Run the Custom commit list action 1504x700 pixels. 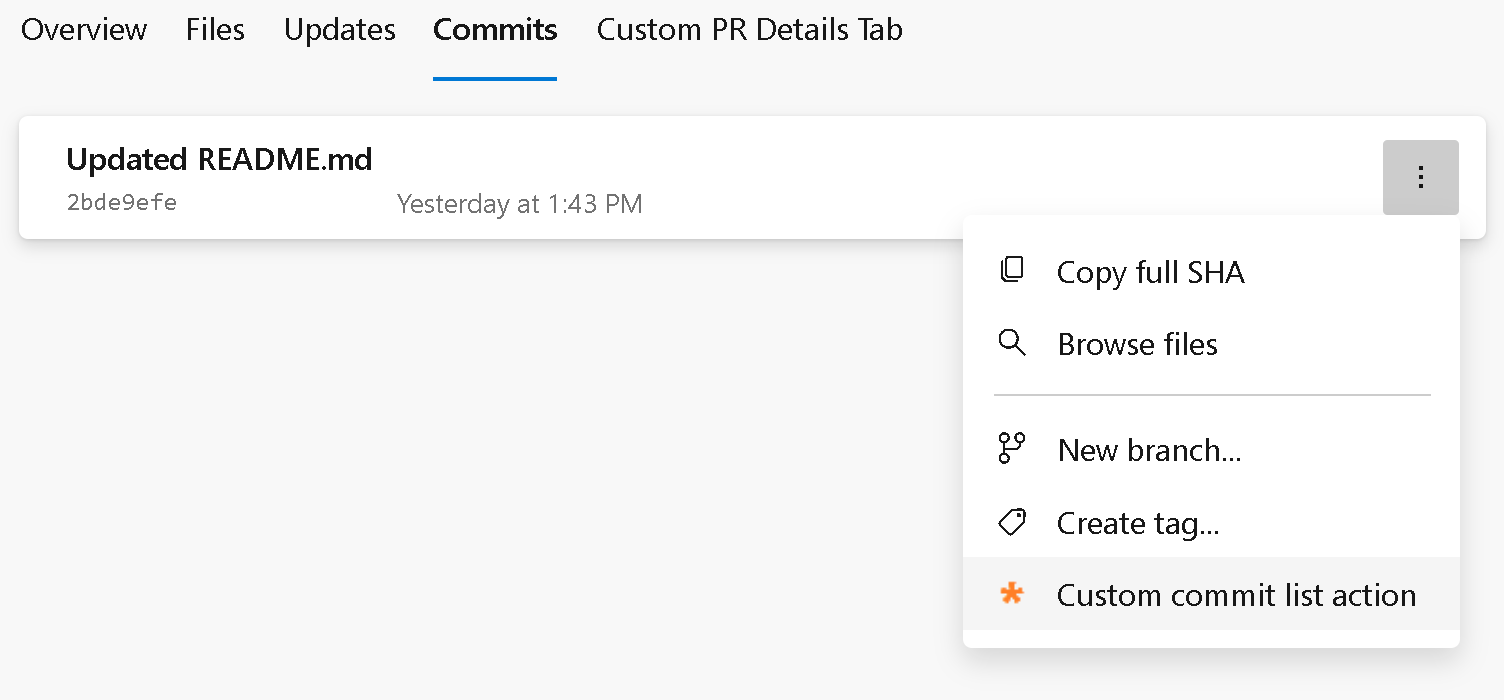tap(1236, 594)
